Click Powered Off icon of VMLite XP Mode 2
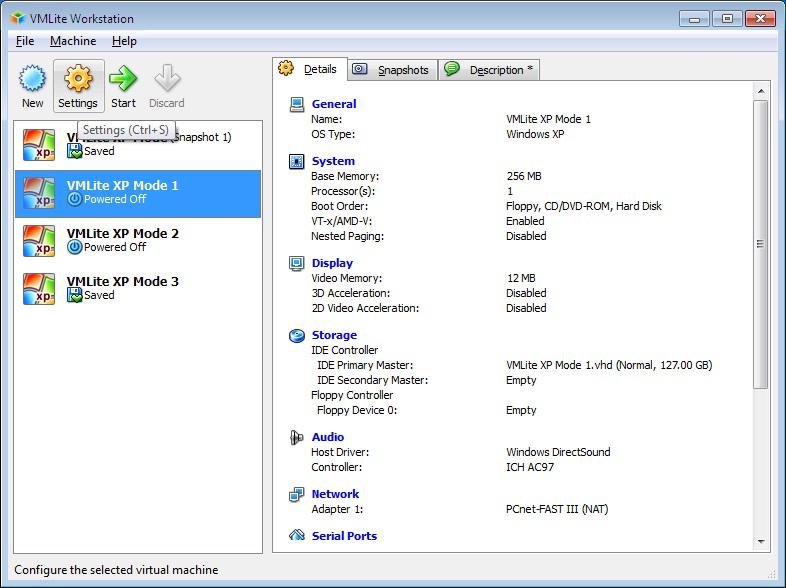Viewport: 786px width, 588px height. coord(75,247)
